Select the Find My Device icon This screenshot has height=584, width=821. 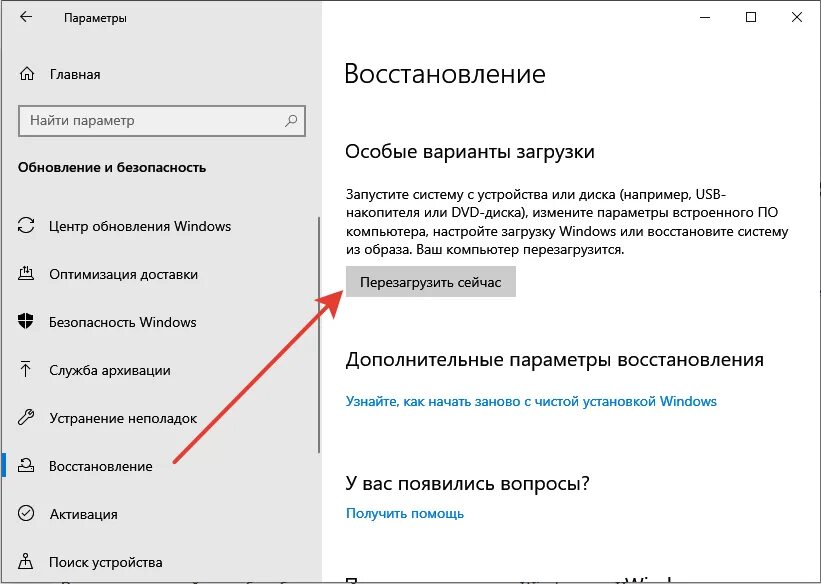(24, 562)
